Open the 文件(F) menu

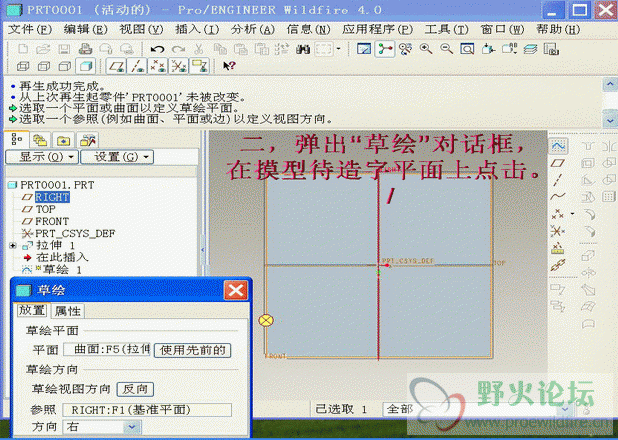[30, 29]
